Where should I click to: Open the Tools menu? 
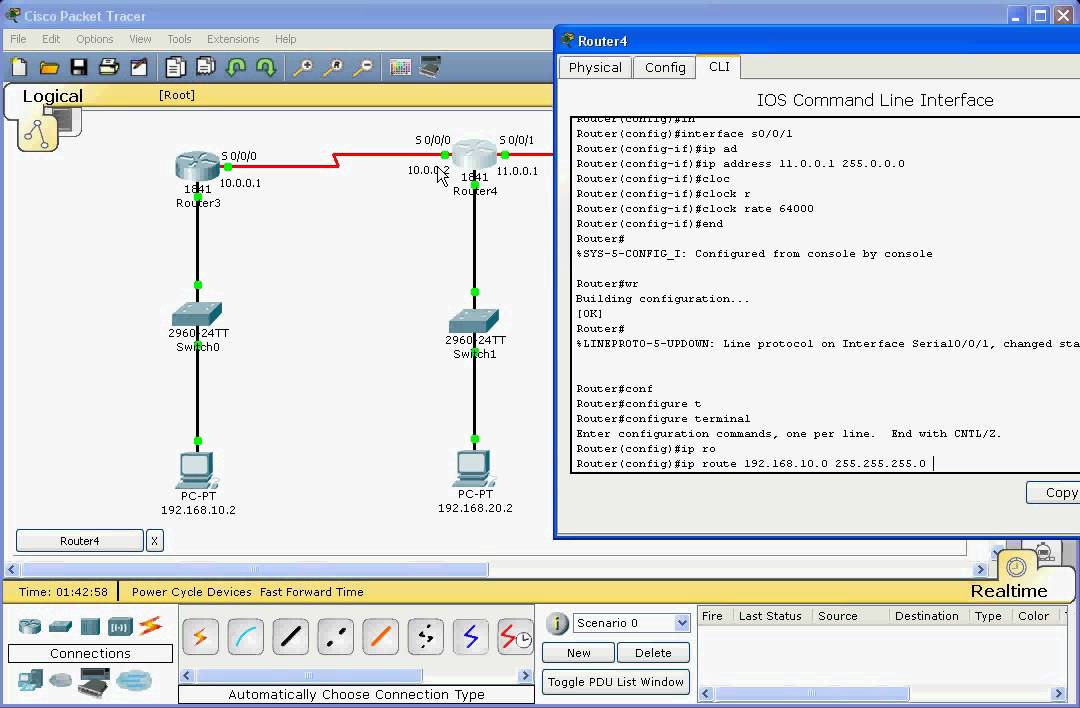(179, 39)
